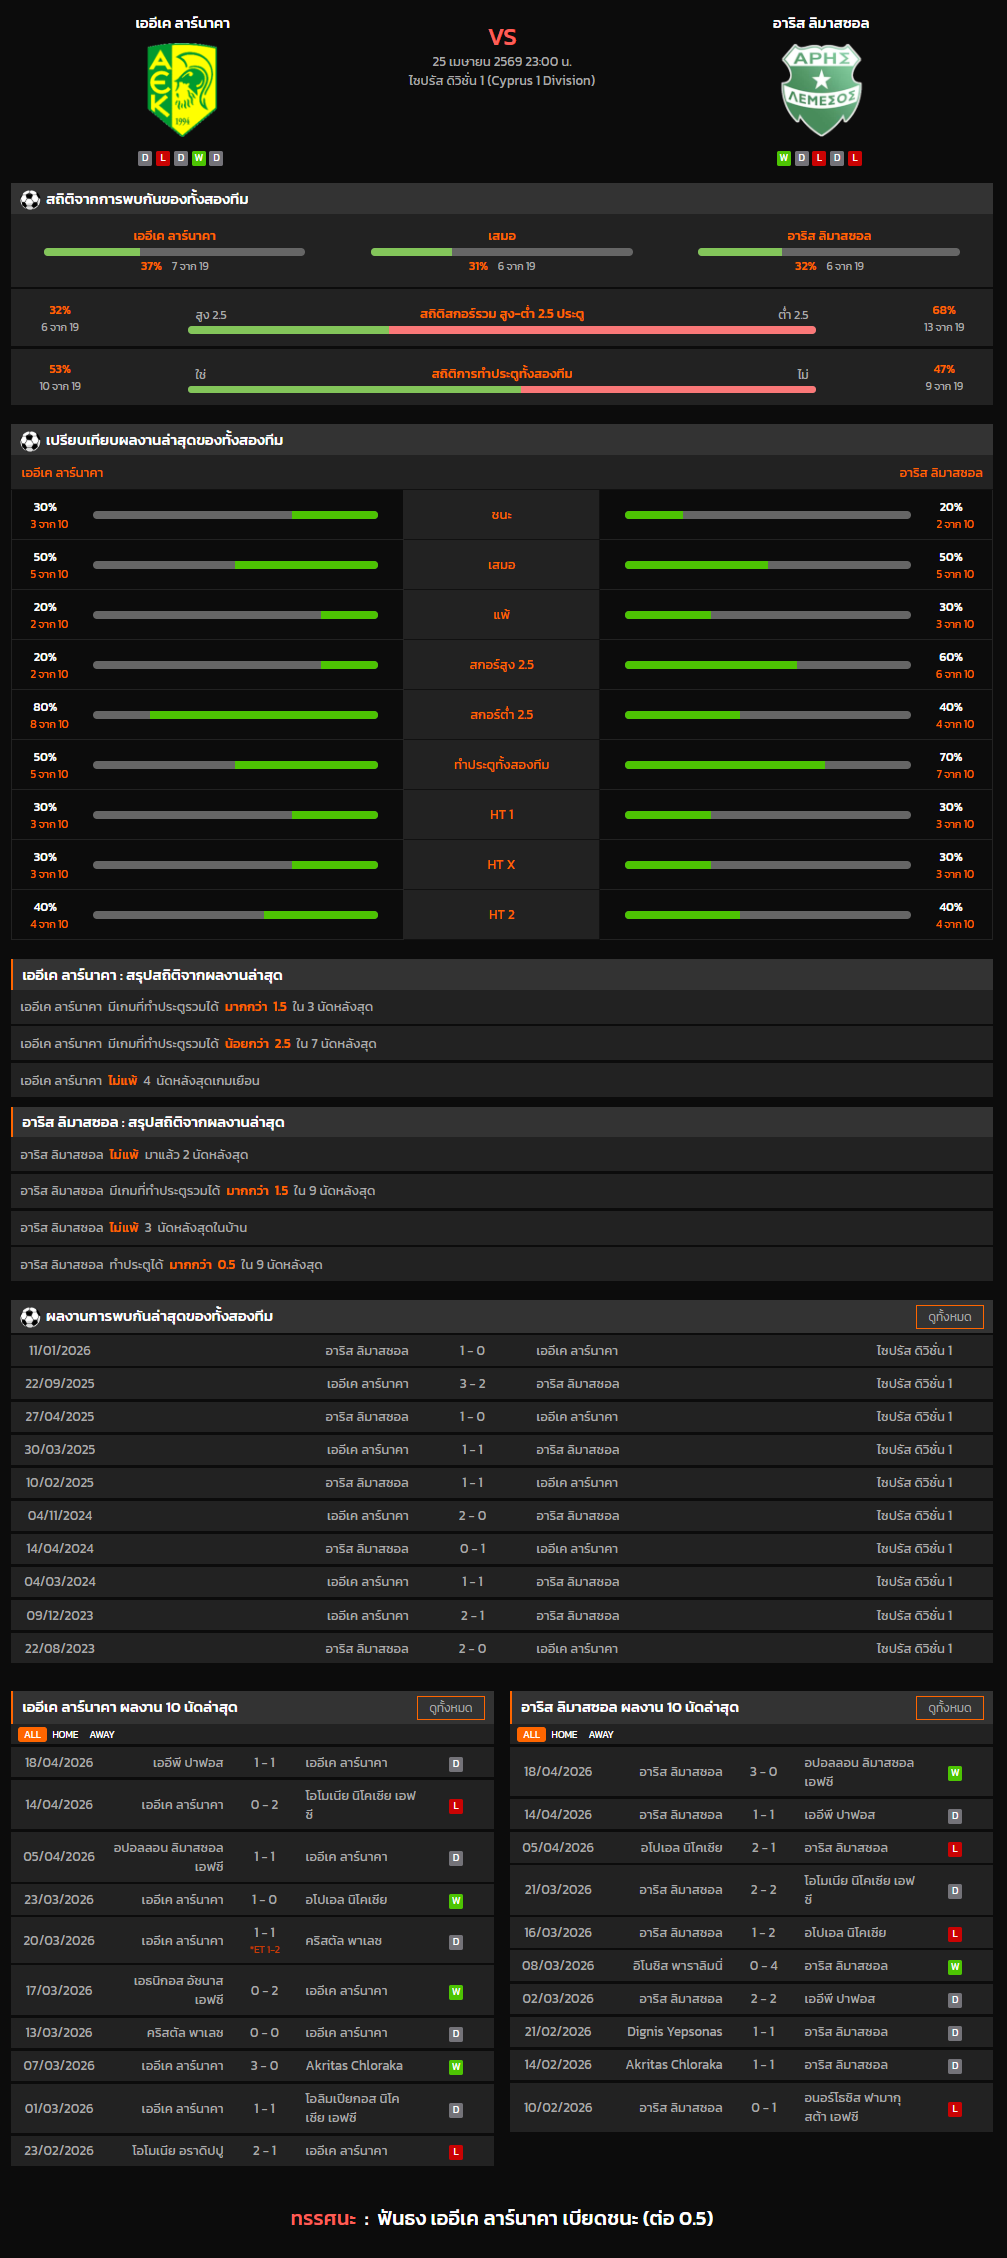Click the soccer ball icon beside recent form comparison
1007x2258 pixels.
[30, 440]
